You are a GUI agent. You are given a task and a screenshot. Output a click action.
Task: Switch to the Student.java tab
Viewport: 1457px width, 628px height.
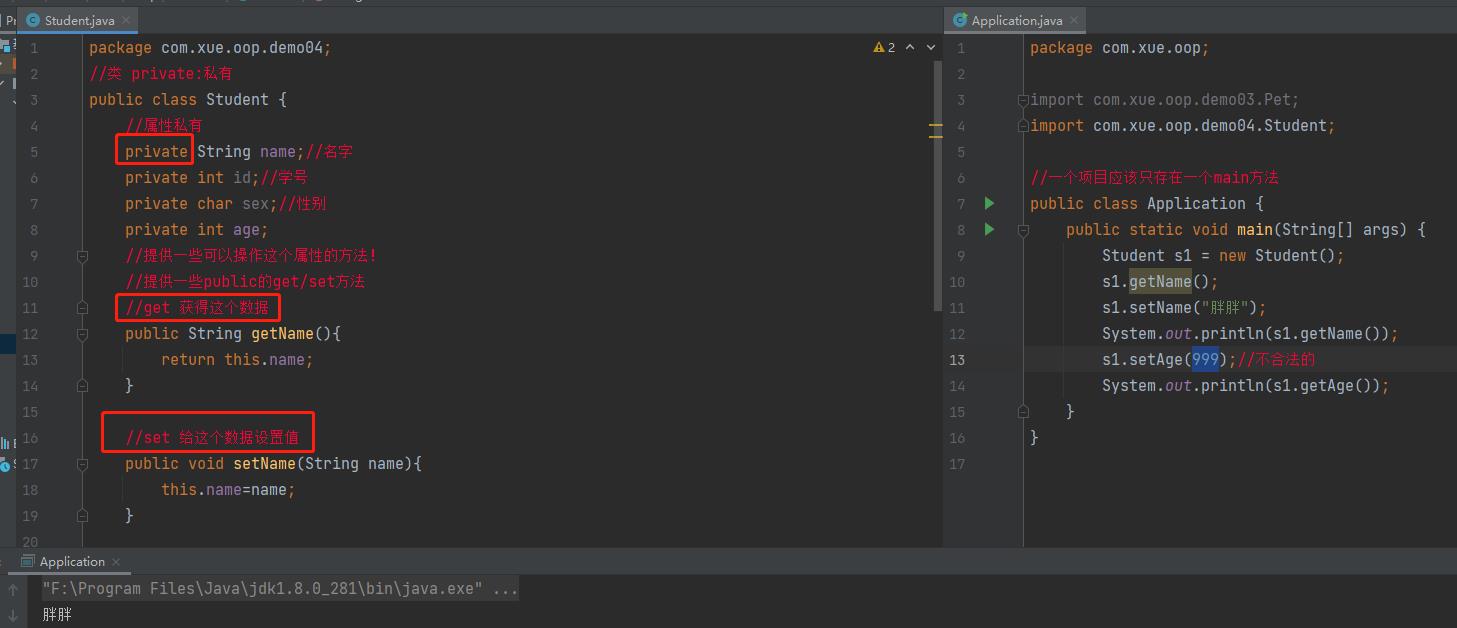coord(79,20)
